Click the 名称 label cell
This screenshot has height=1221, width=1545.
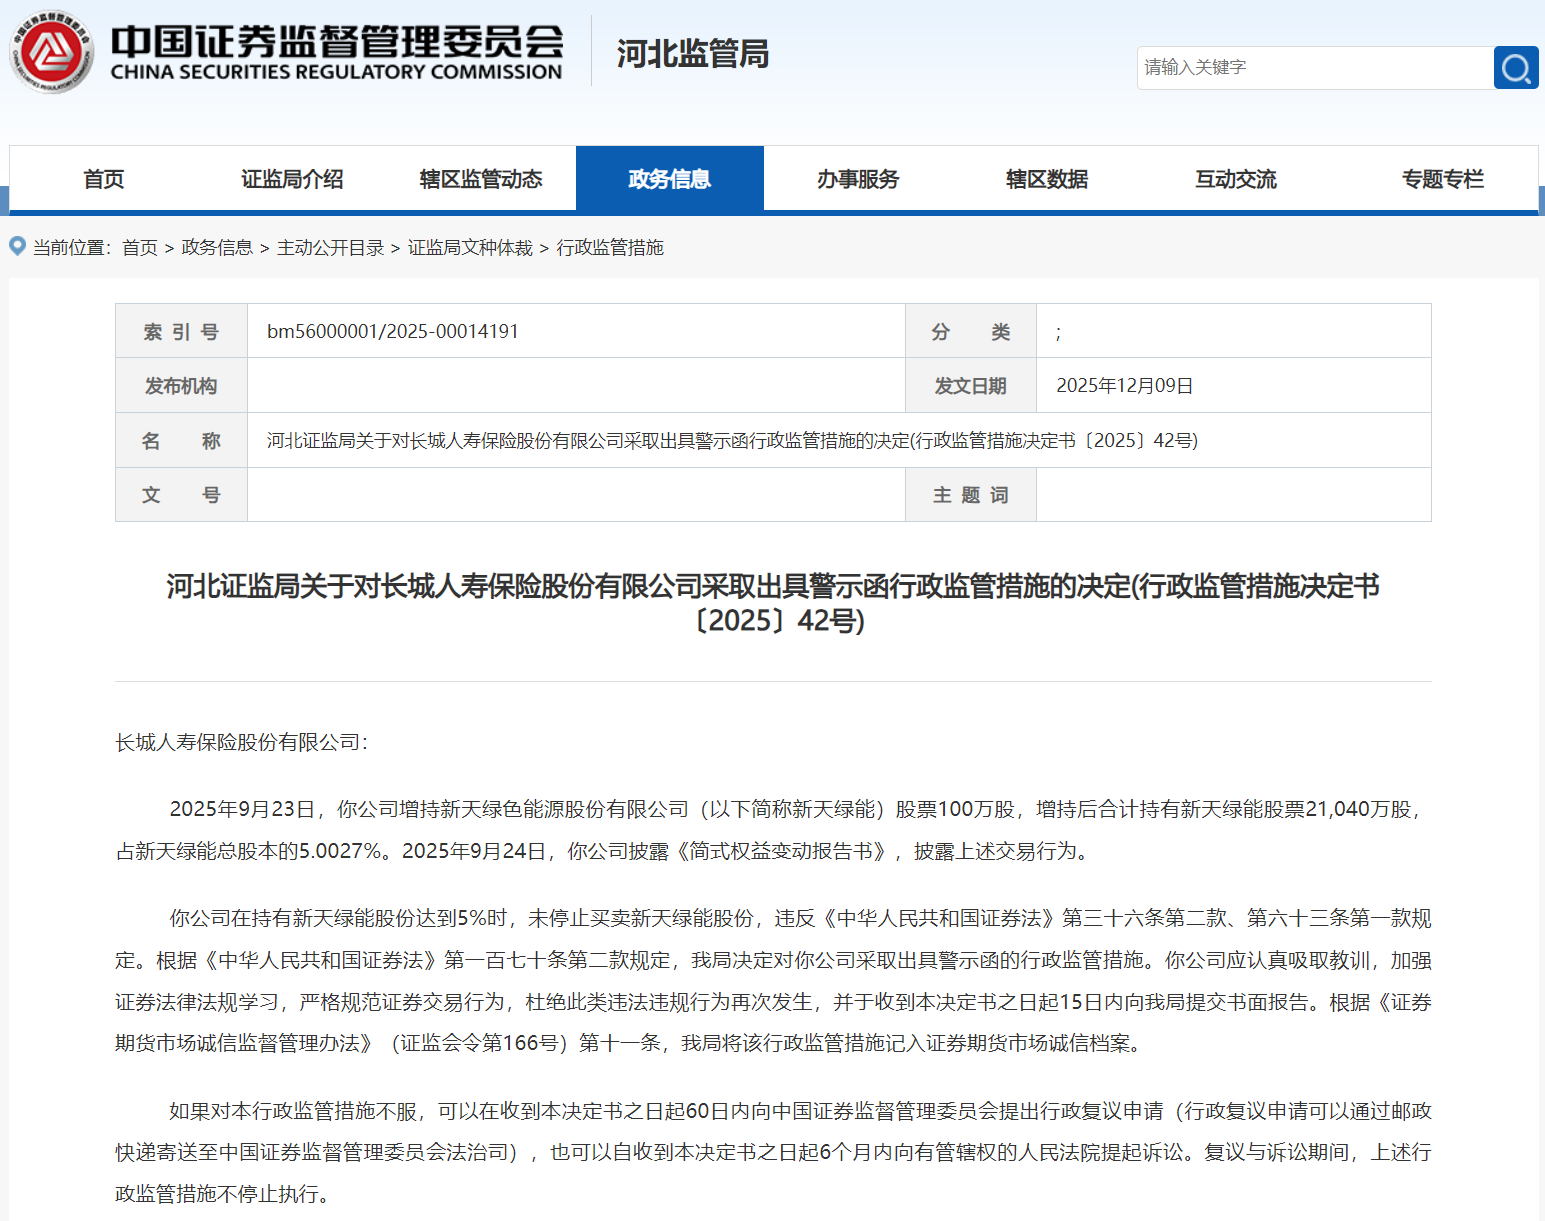181,440
